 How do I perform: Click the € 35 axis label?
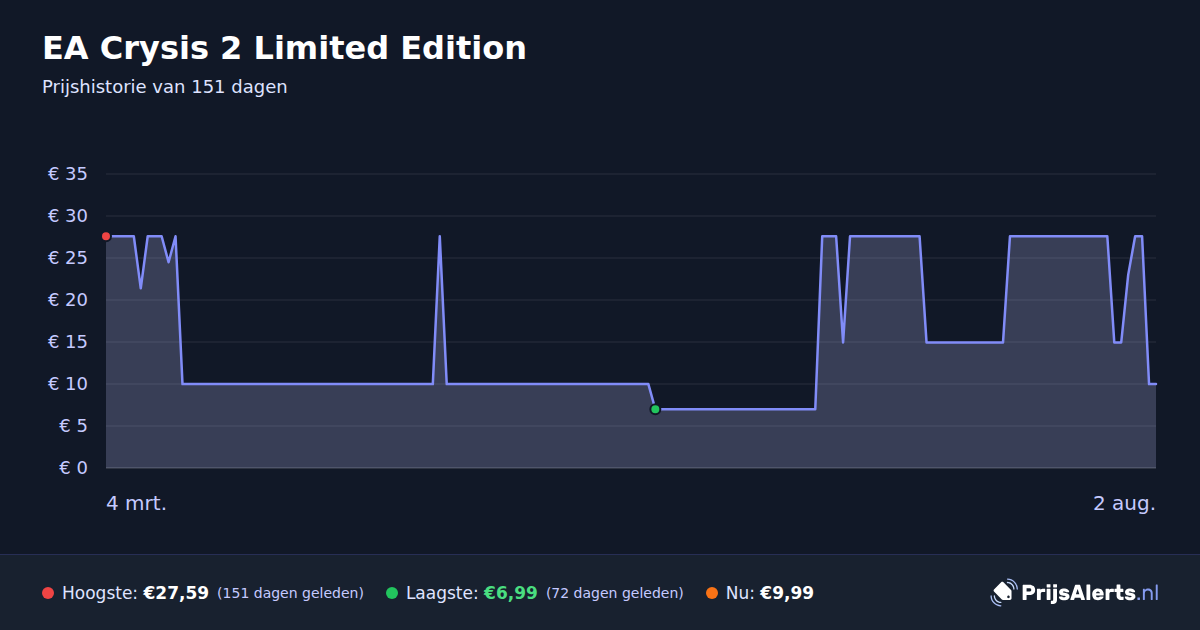[x=68, y=174]
